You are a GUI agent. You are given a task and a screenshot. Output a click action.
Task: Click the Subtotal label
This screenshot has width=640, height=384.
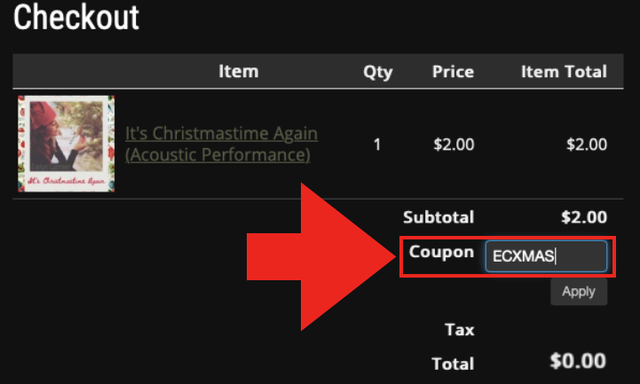pos(438,217)
